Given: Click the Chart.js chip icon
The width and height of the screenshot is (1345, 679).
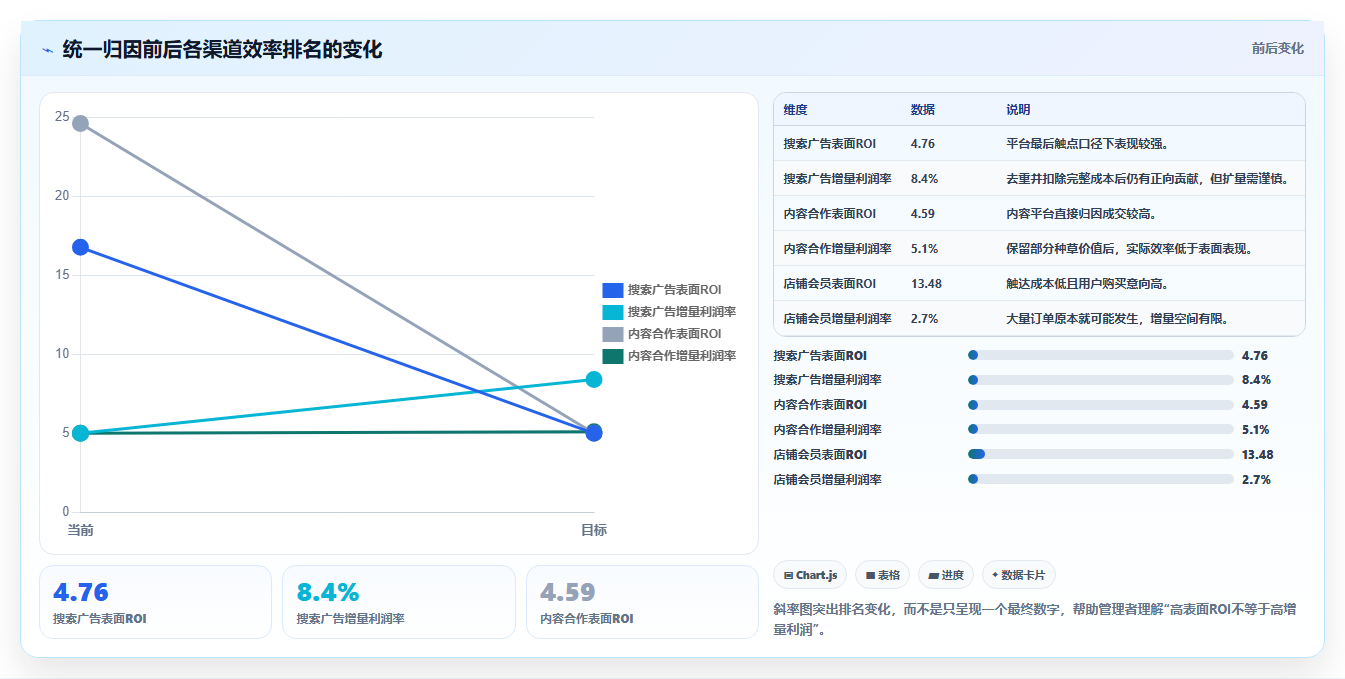Looking at the screenshot, I should 789,575.
